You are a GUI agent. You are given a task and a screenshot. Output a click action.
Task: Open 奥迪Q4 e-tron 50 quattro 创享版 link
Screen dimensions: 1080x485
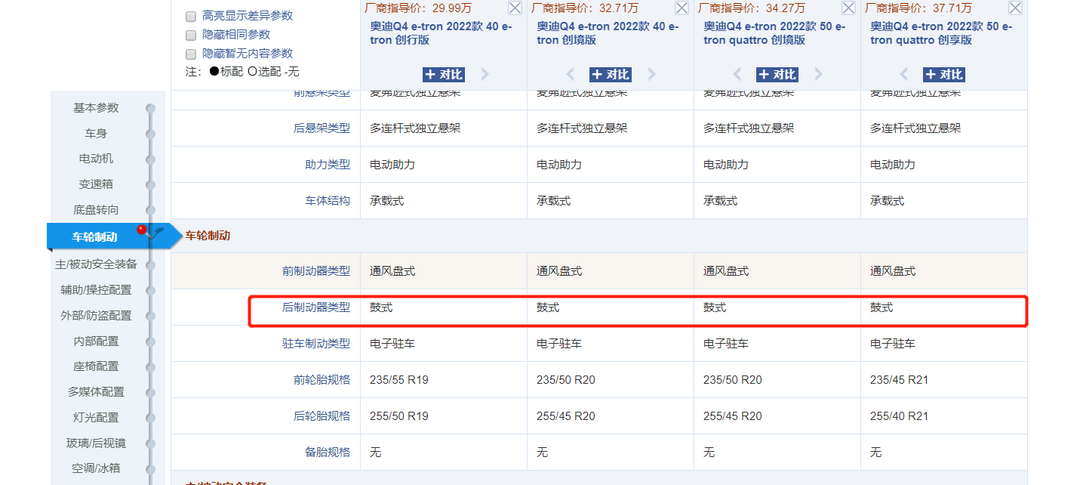tap(941, 33)
